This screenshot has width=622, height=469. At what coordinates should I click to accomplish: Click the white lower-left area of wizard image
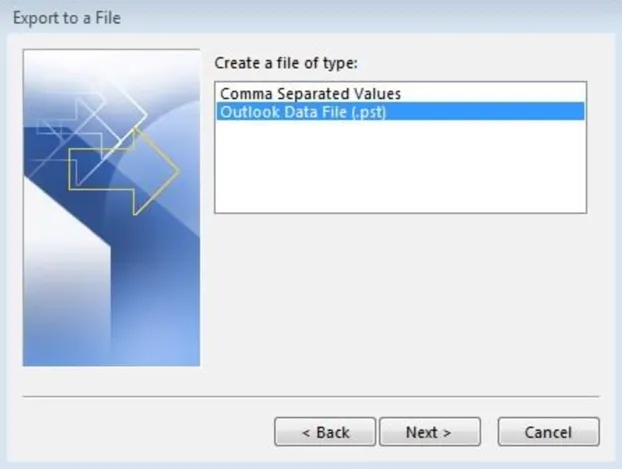click(x=65, y=278)
